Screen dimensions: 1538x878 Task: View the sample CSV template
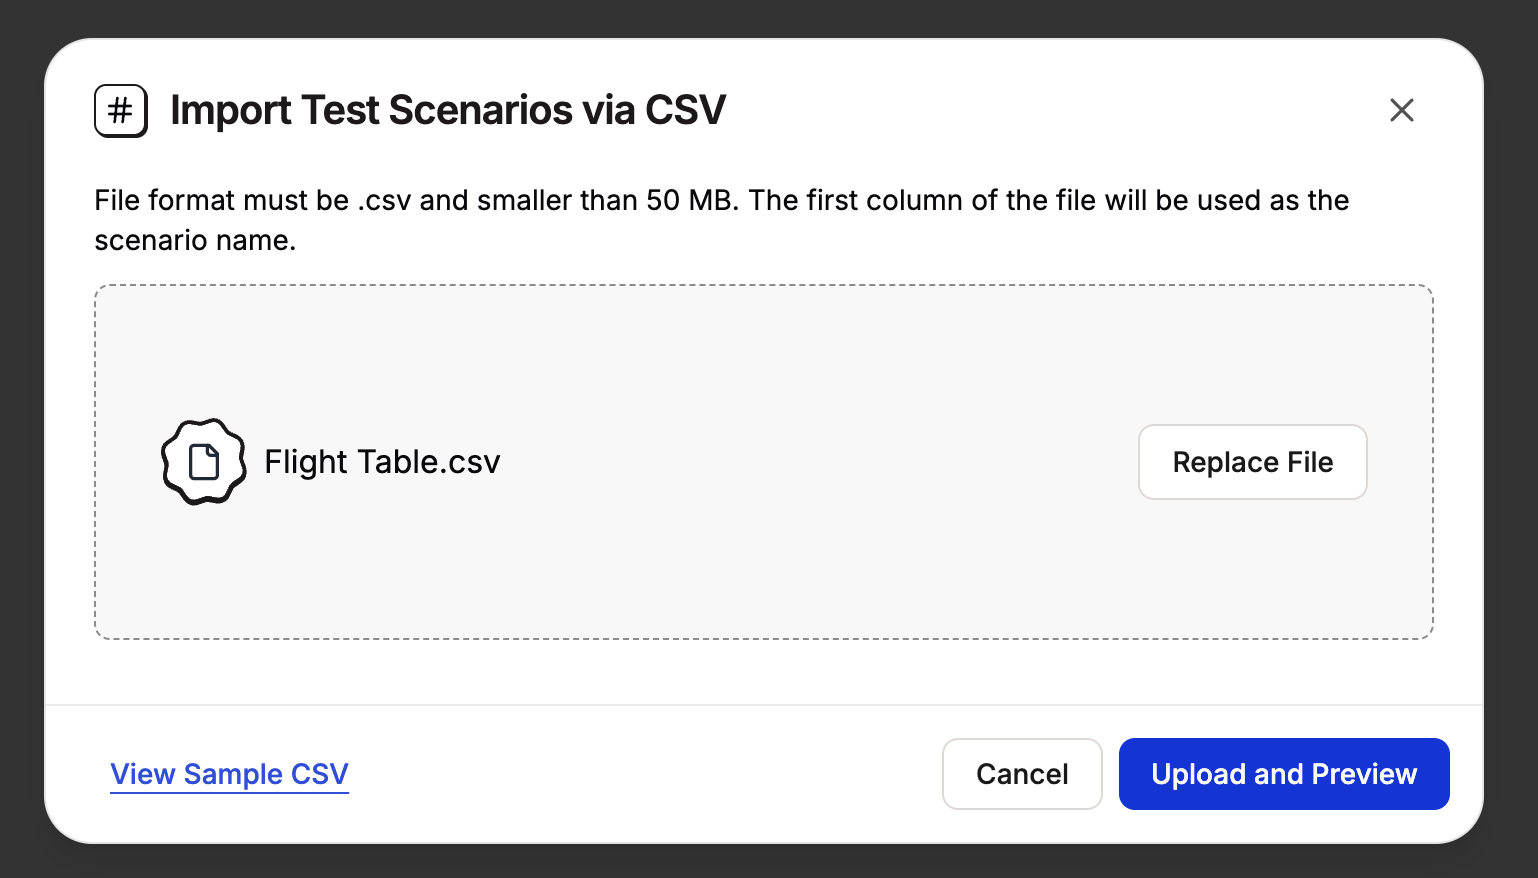[x=229, y=774]
